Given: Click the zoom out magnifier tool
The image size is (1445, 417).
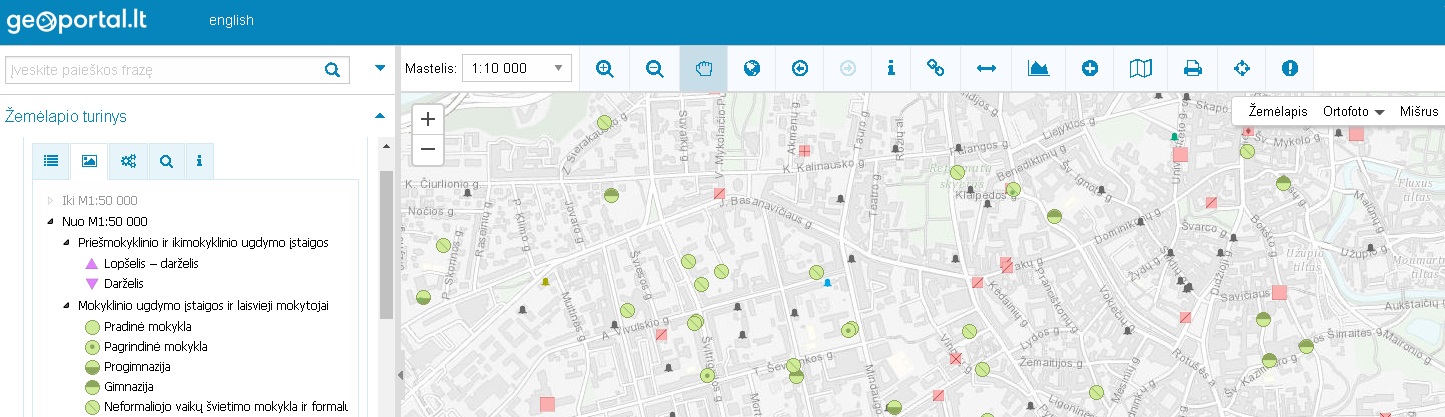Looking at the screenshot, I should [654, 68].
